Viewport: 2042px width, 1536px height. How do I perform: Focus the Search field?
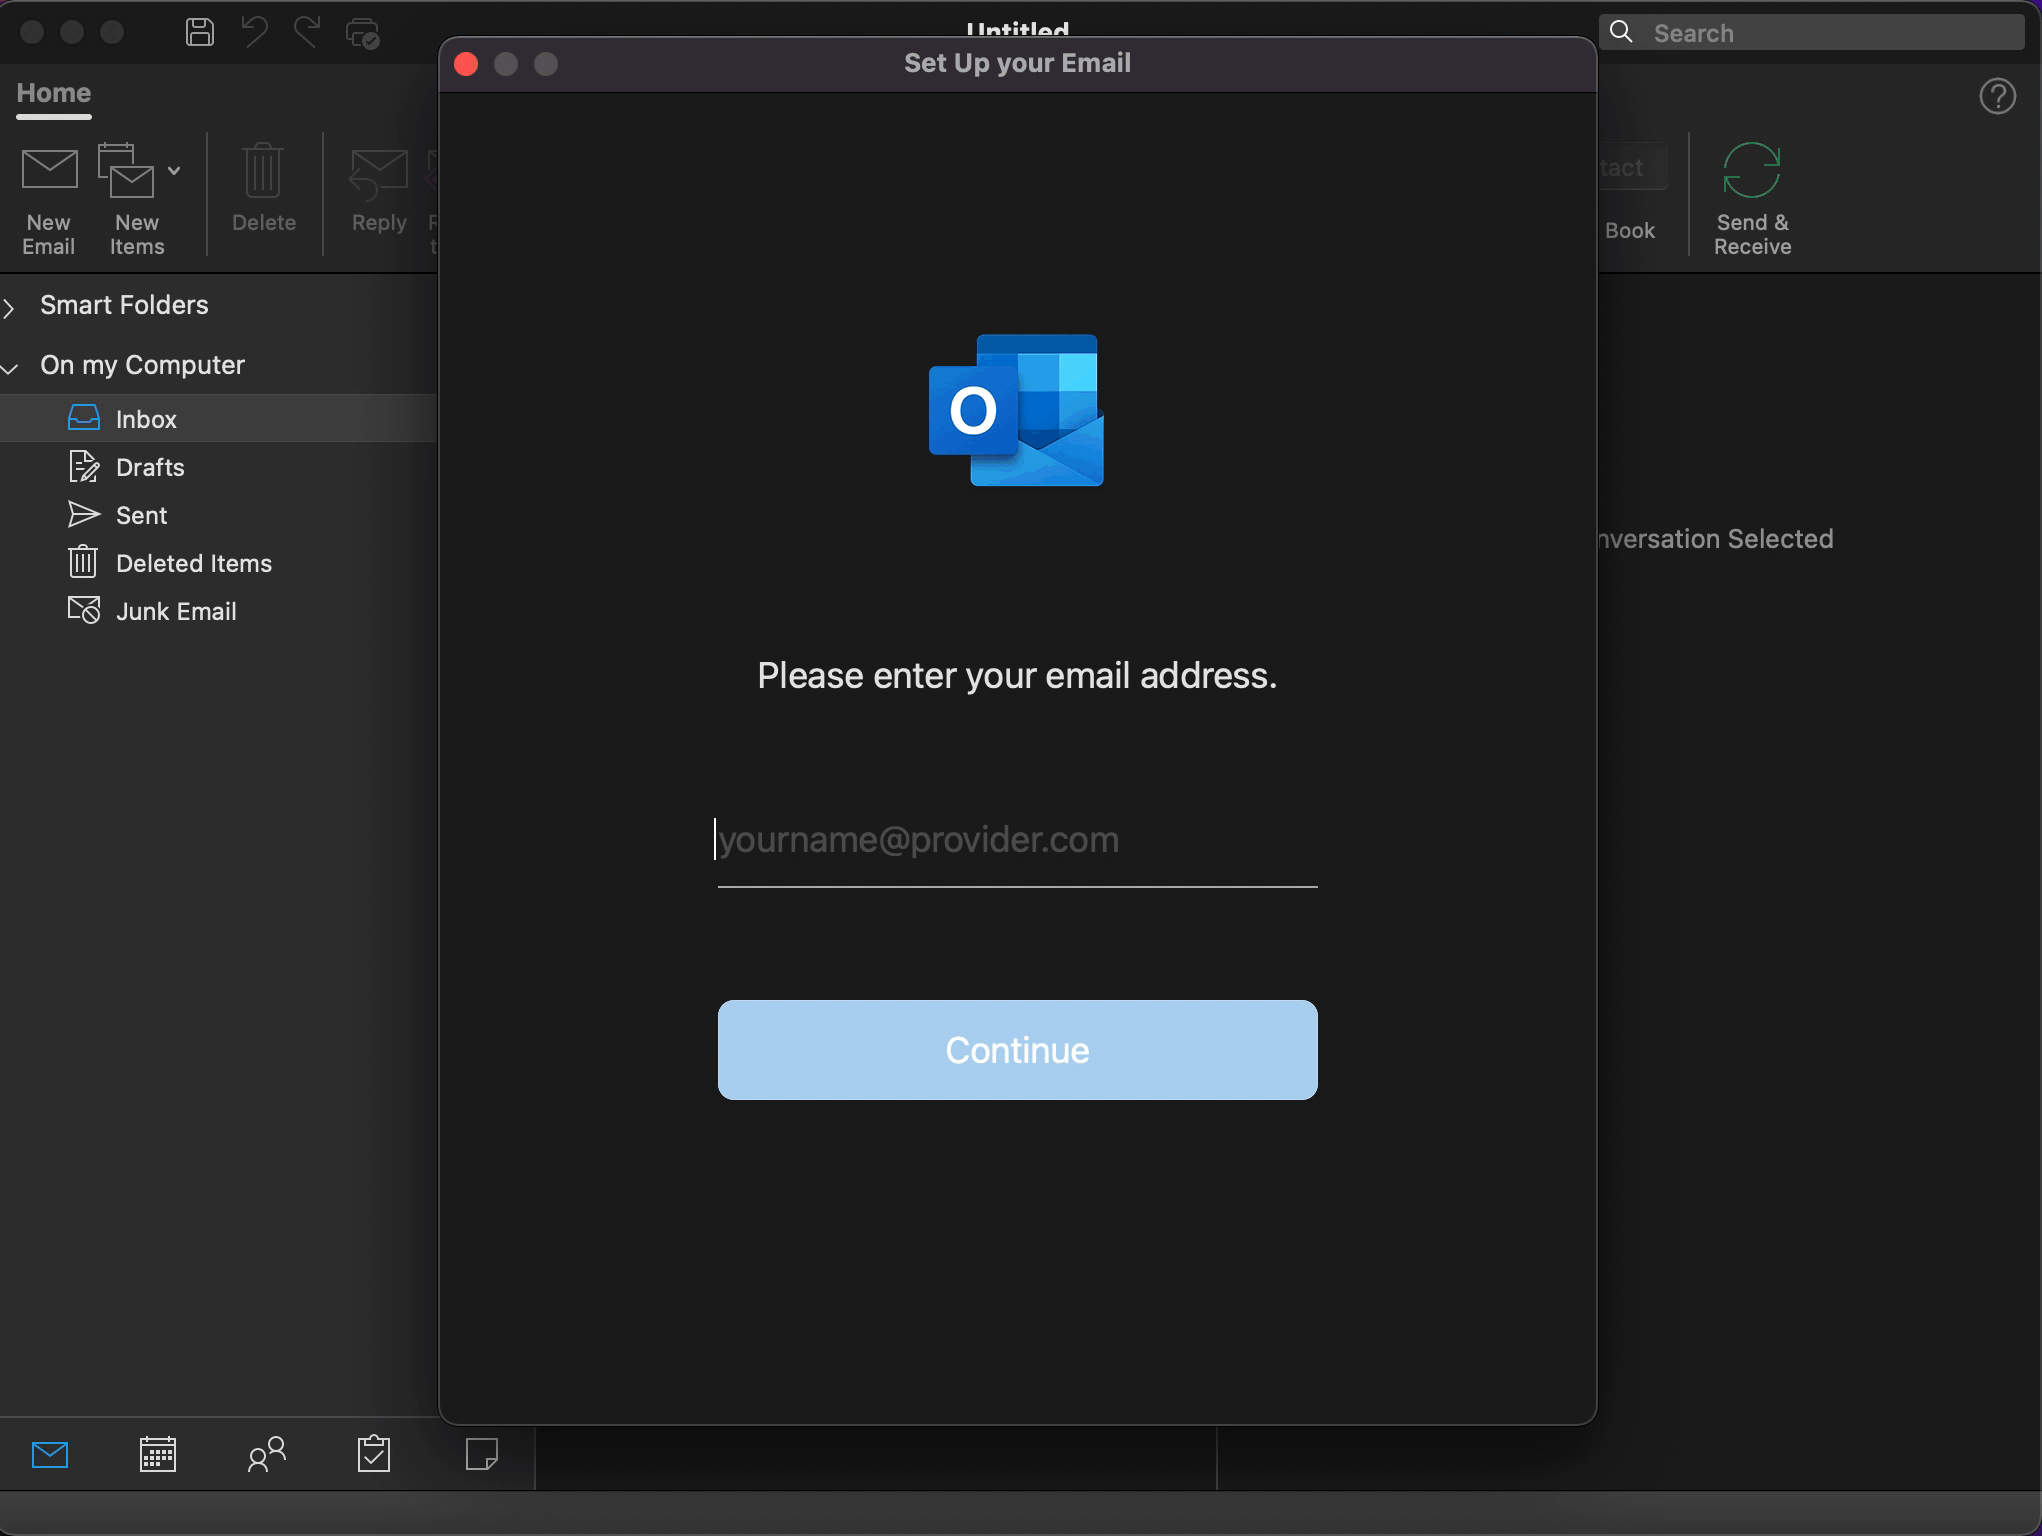(1812, 32)
